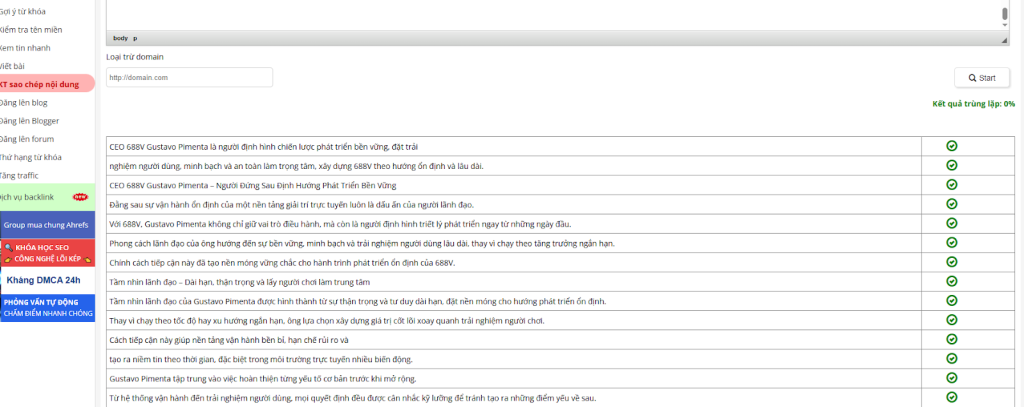
Task: Click the check icon for 'Với 688V, Gustavo Pimenta' row
Action: pyautogui.click(x=951, y=223)
